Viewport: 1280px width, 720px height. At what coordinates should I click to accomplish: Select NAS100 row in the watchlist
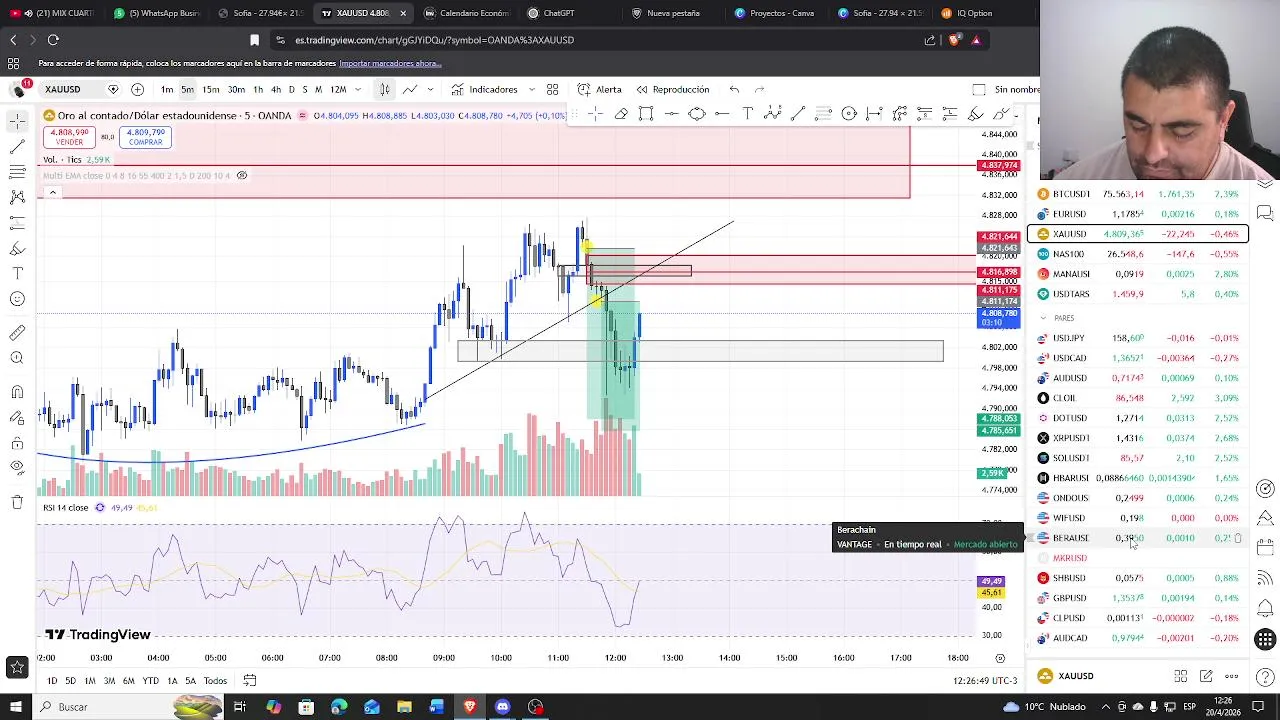coord(1138,254)
